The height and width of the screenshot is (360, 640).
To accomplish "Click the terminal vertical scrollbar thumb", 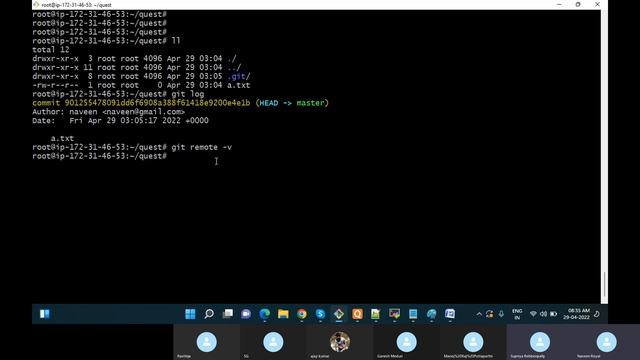I will pos(604,285).
